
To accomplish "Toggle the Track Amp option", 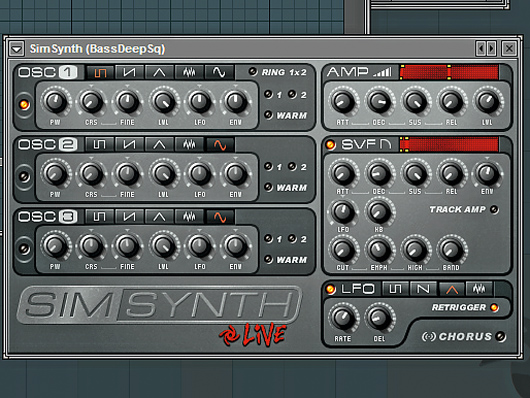I will (494, 210).
